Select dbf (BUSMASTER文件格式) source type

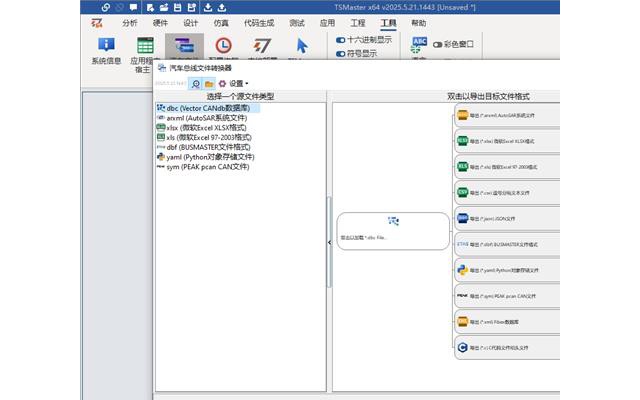(204, 147)
